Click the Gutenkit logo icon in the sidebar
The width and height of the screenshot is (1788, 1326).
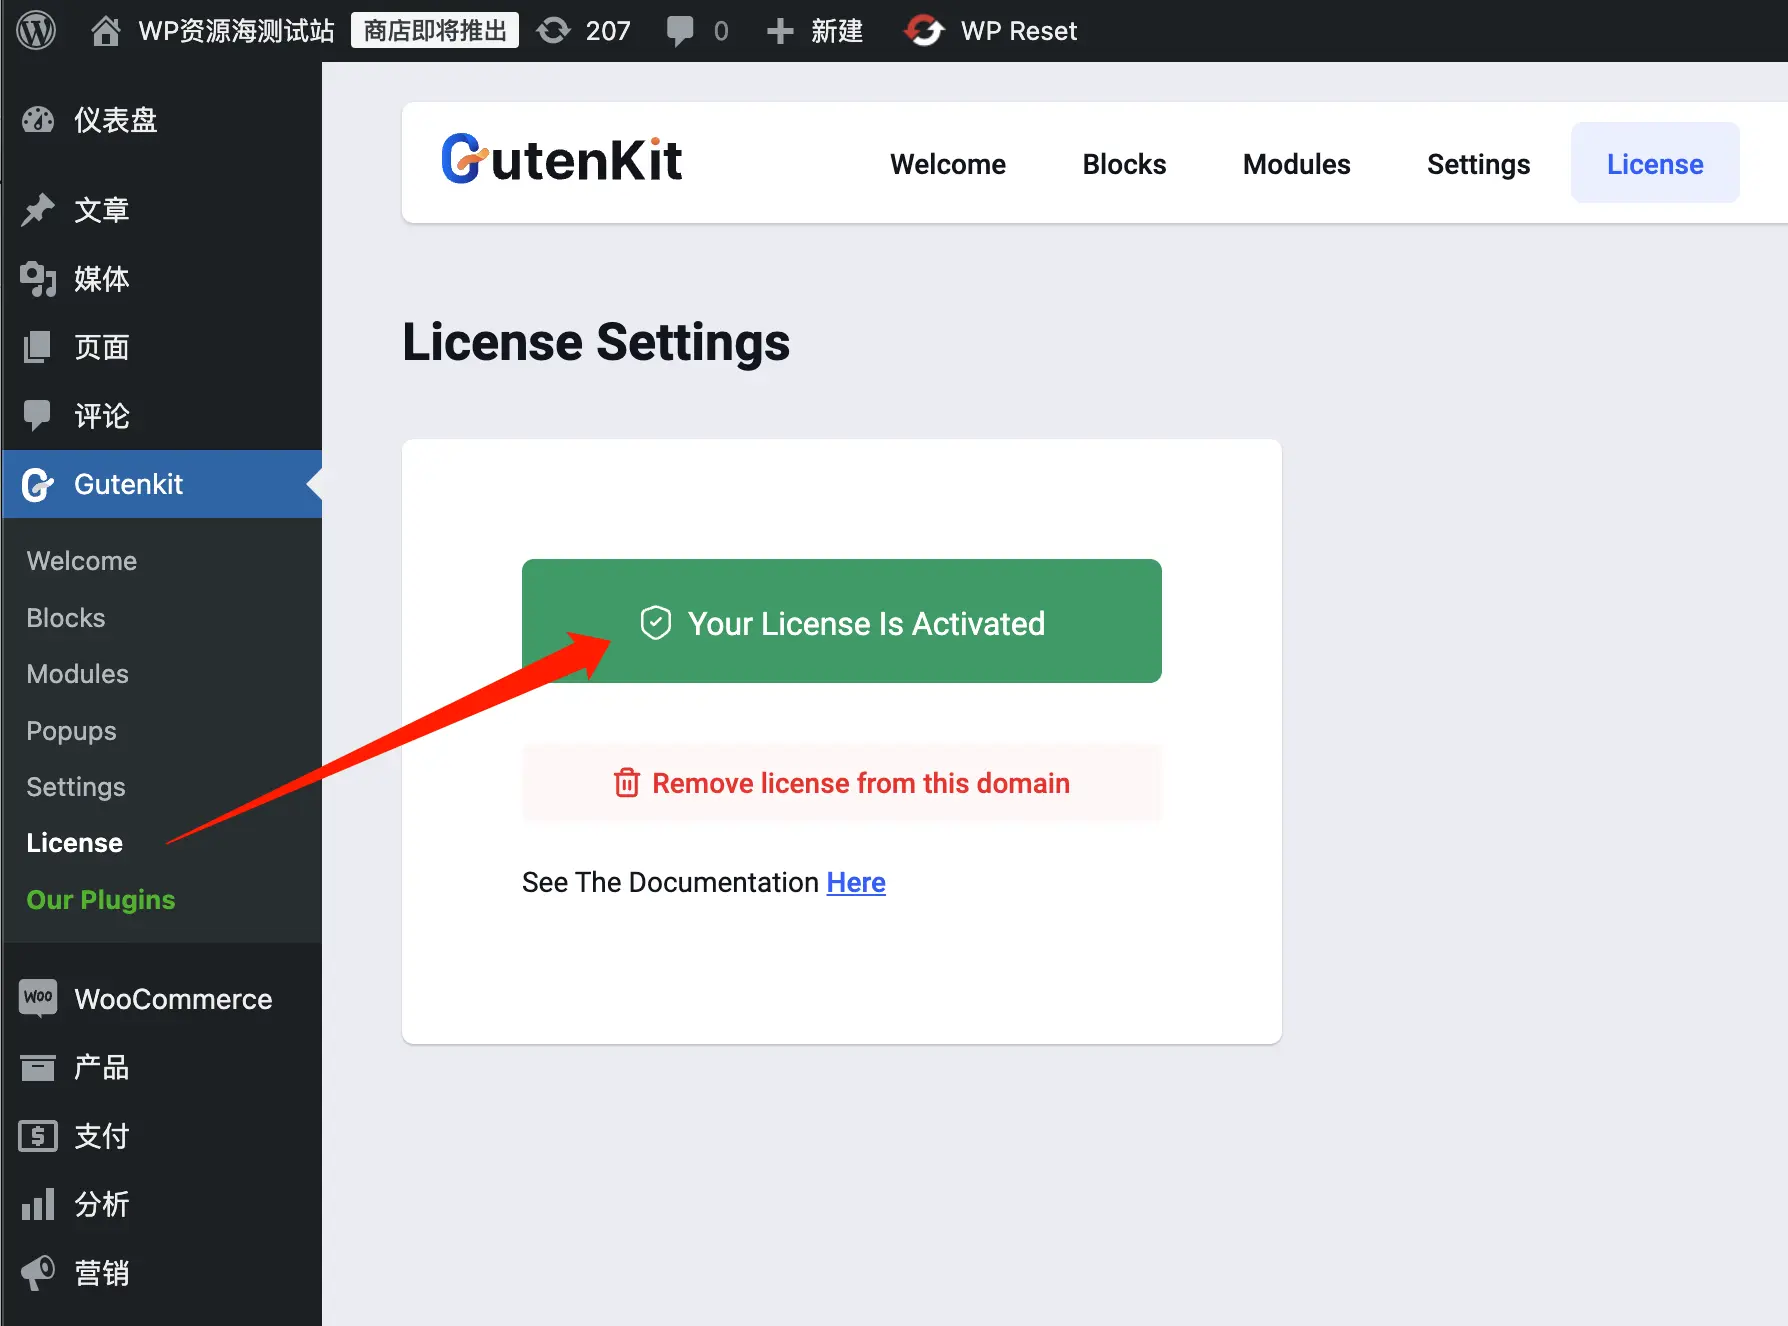38,485
